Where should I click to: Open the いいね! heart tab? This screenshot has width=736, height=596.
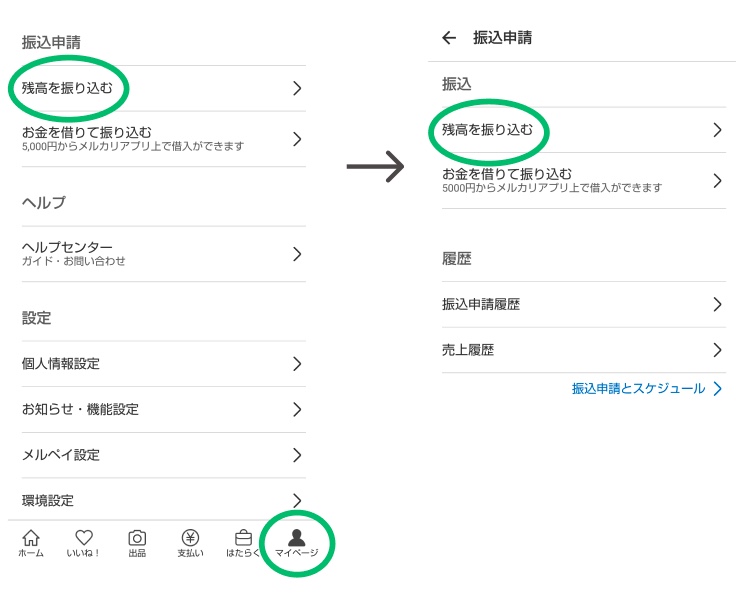84,543
